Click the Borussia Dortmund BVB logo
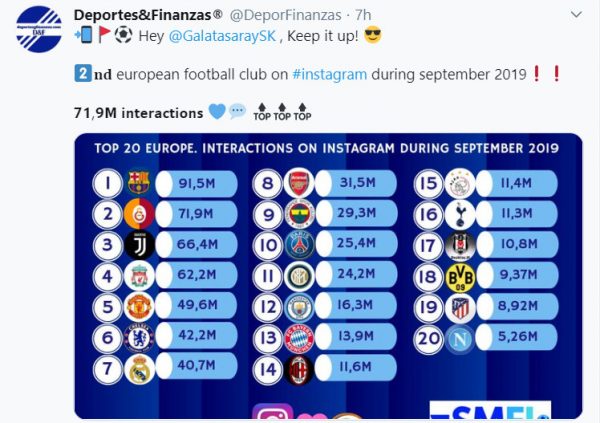 (459, 276)
